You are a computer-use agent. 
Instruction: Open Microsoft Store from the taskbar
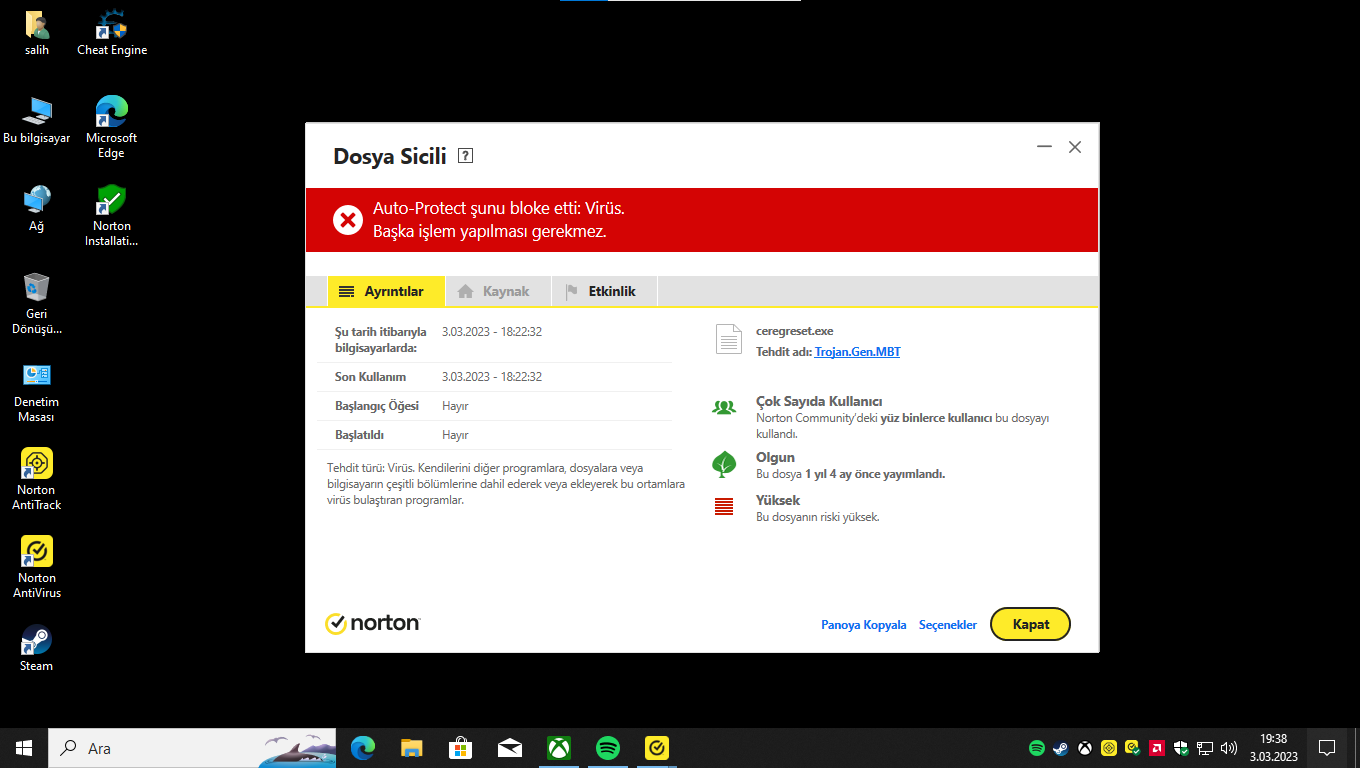(x=461, y=748)
